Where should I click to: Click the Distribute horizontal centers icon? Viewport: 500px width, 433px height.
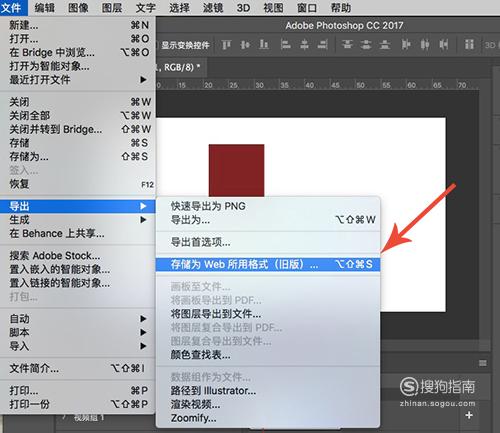[425, 44]
